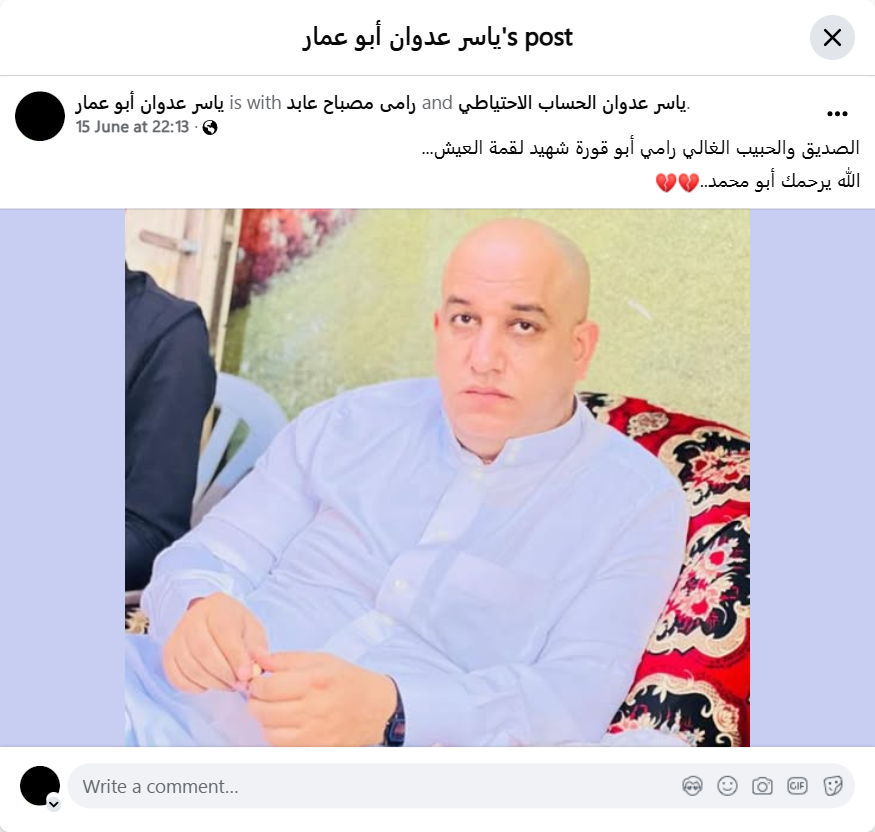Click the commenter avatar beside the comment box
875x832 pixels.
tap(40, 785)
